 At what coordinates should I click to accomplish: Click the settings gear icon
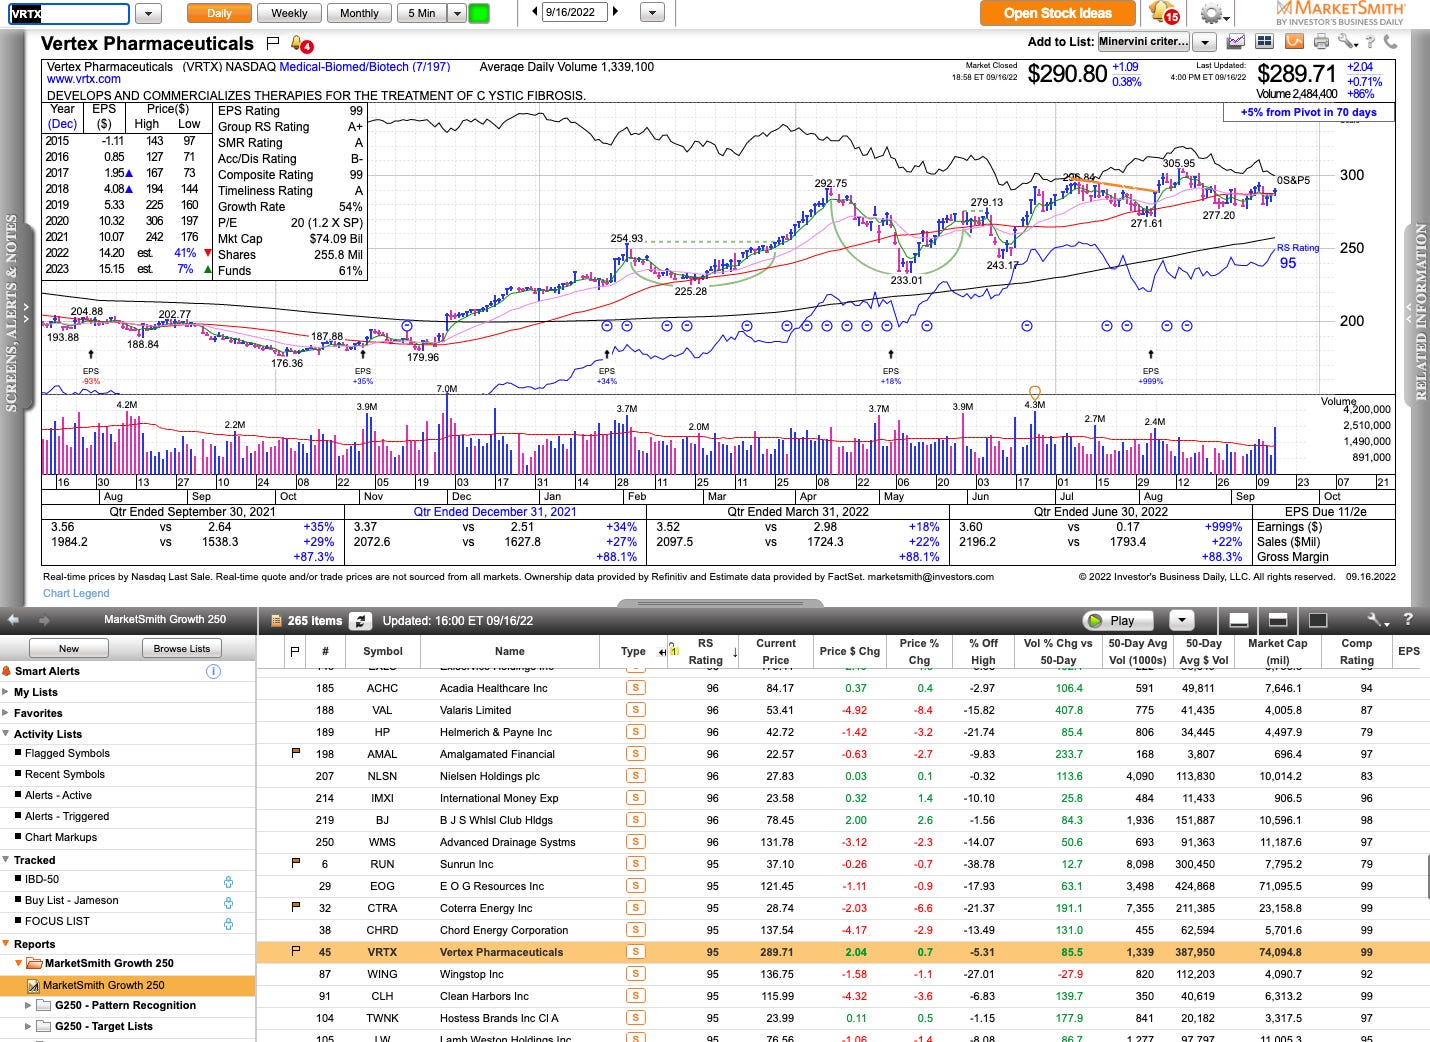pos(1212,14)
